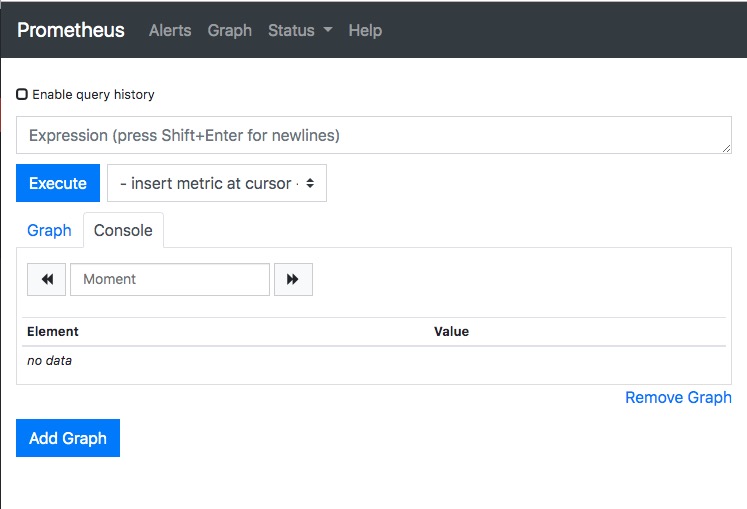This screenshot has width=747, height=509.
Task: Click the expression box resize handle
Action: [x=726, y=148]
